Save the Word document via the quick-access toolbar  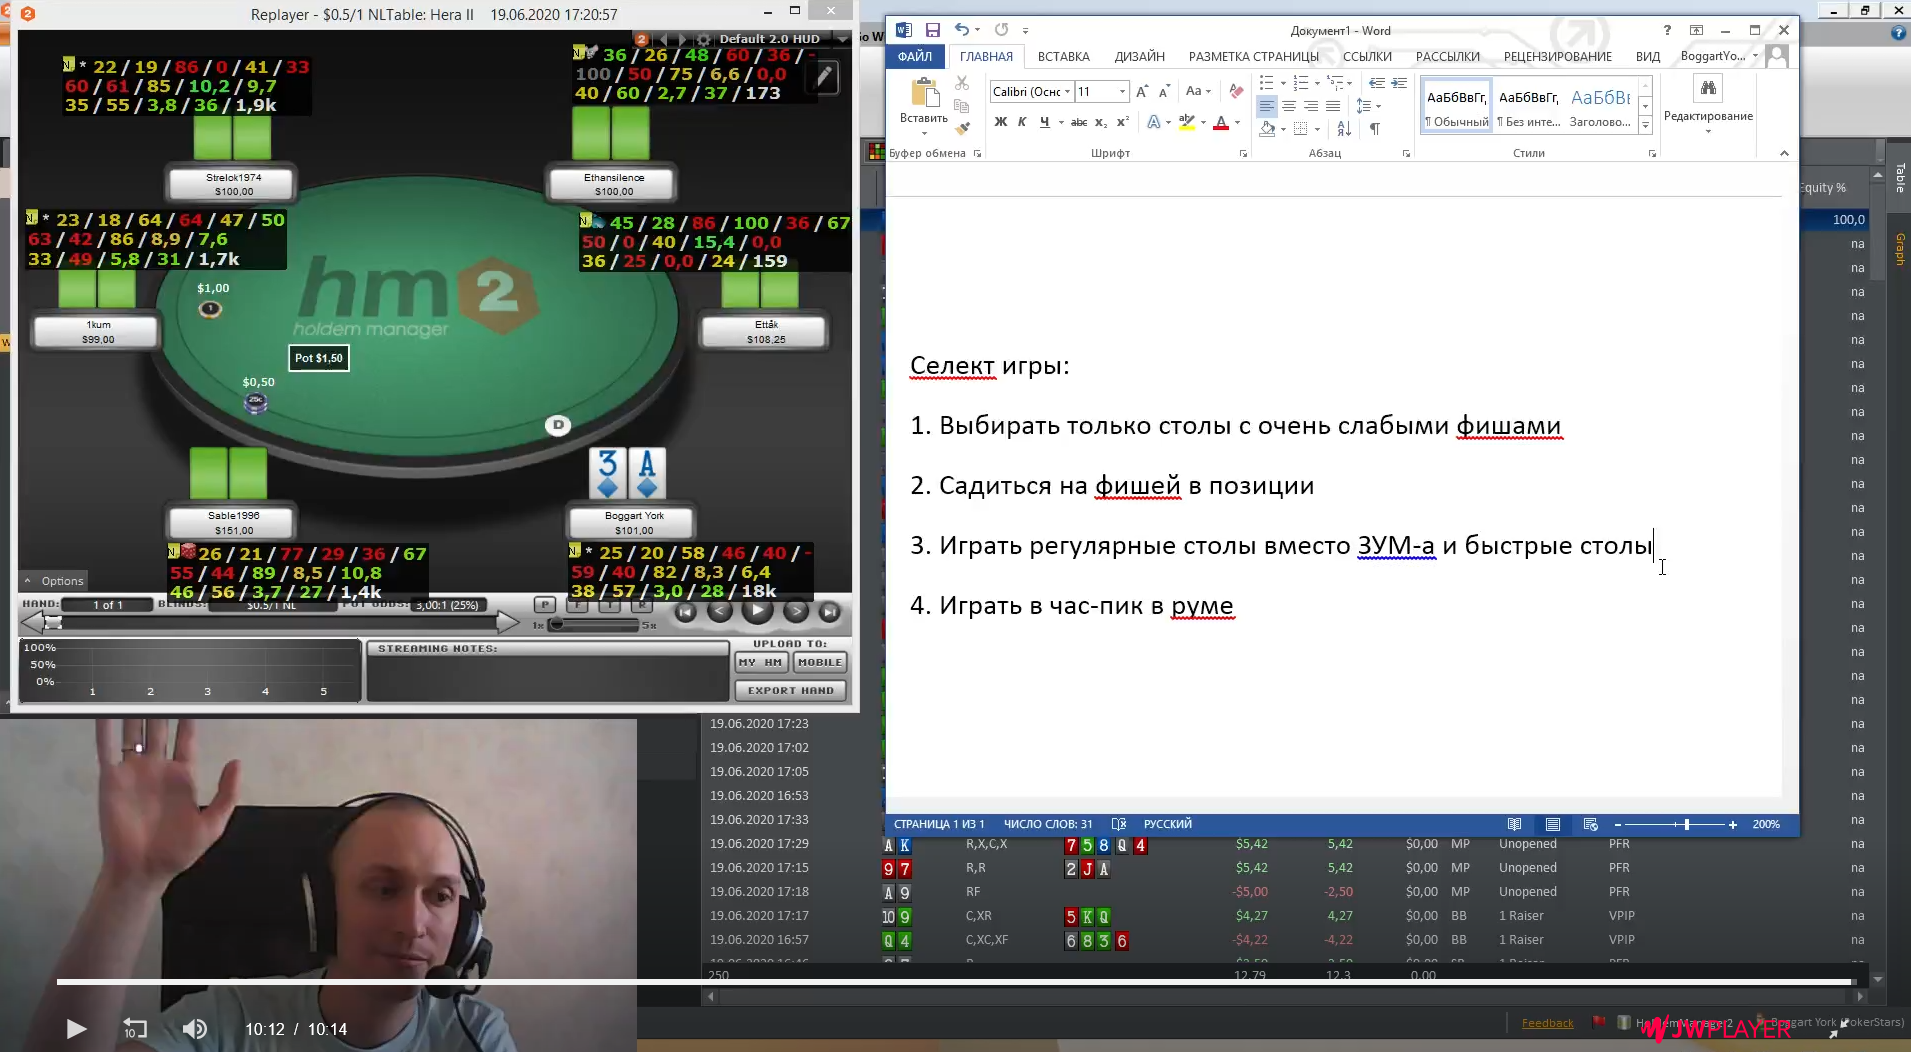[932, 30]
